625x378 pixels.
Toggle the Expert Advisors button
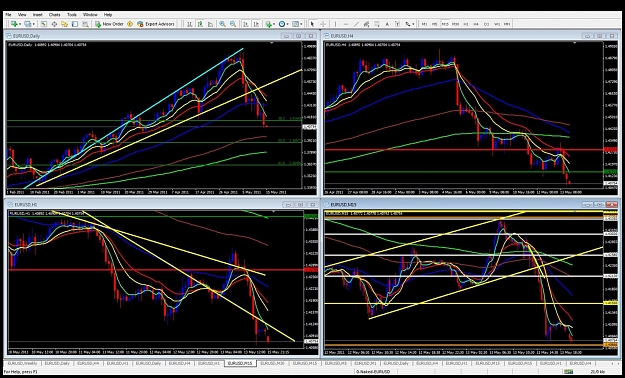[x=156, y=24]
